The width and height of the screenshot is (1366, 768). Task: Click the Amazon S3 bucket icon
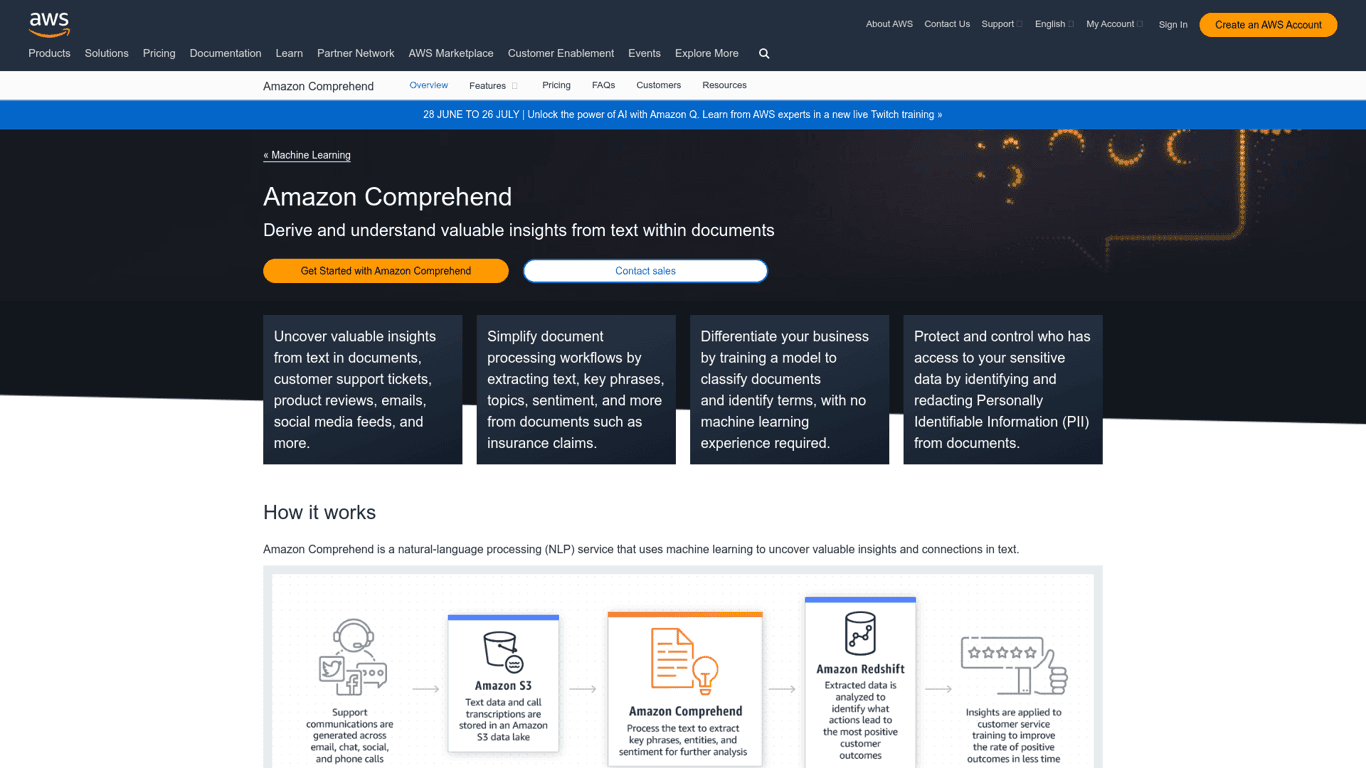point(503,652)
